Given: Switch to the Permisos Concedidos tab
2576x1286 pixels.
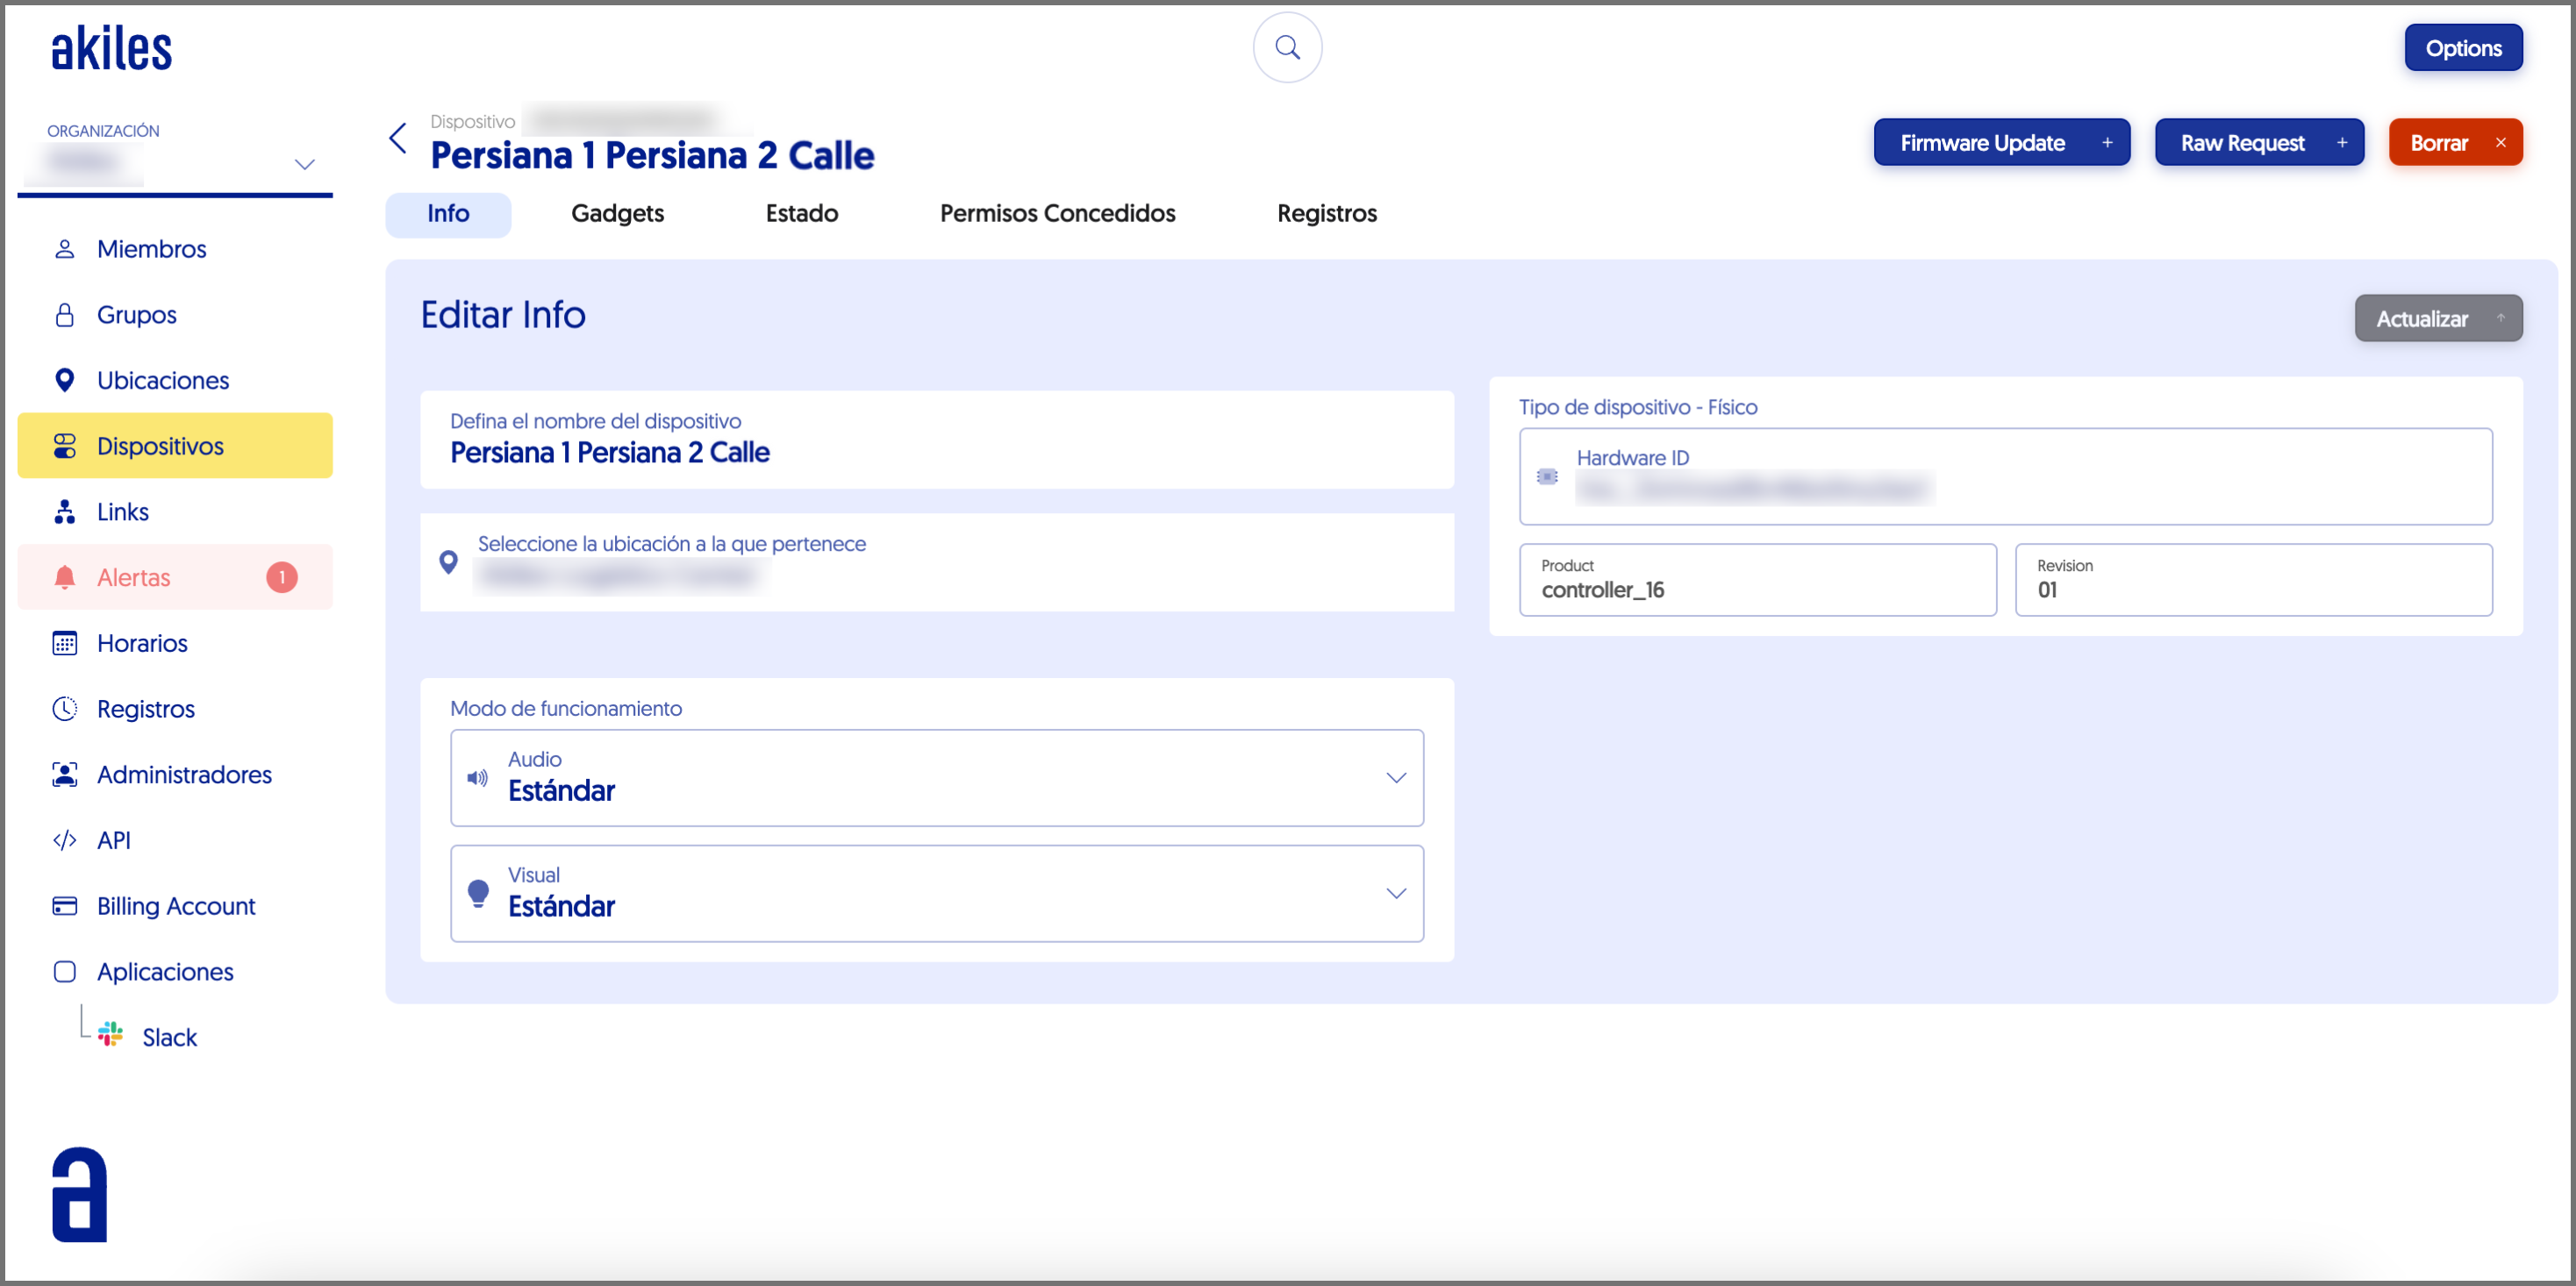Looking at the screenshot, I should click(x=1057, y=213).
